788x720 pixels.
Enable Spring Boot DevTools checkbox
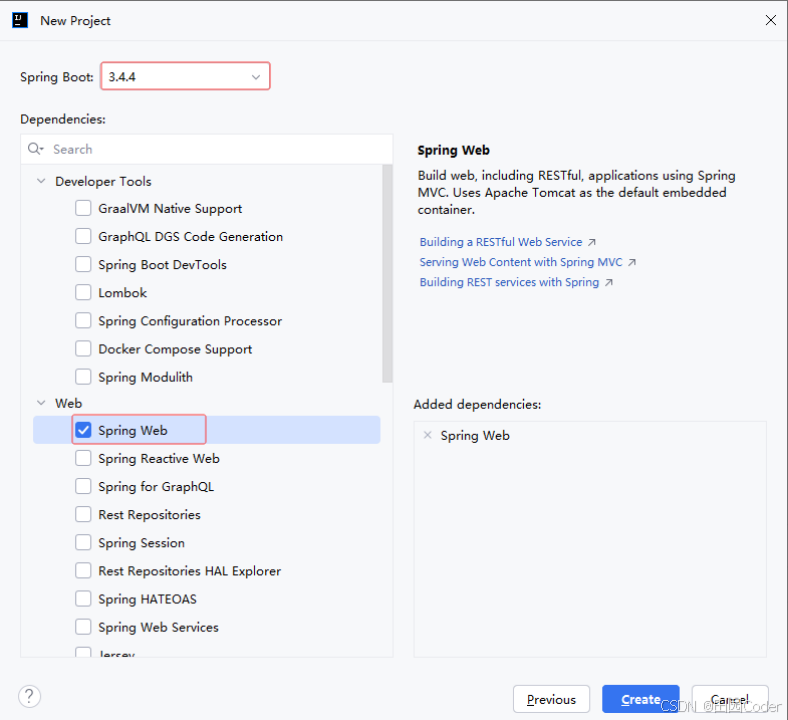click(x=83, y=264)
